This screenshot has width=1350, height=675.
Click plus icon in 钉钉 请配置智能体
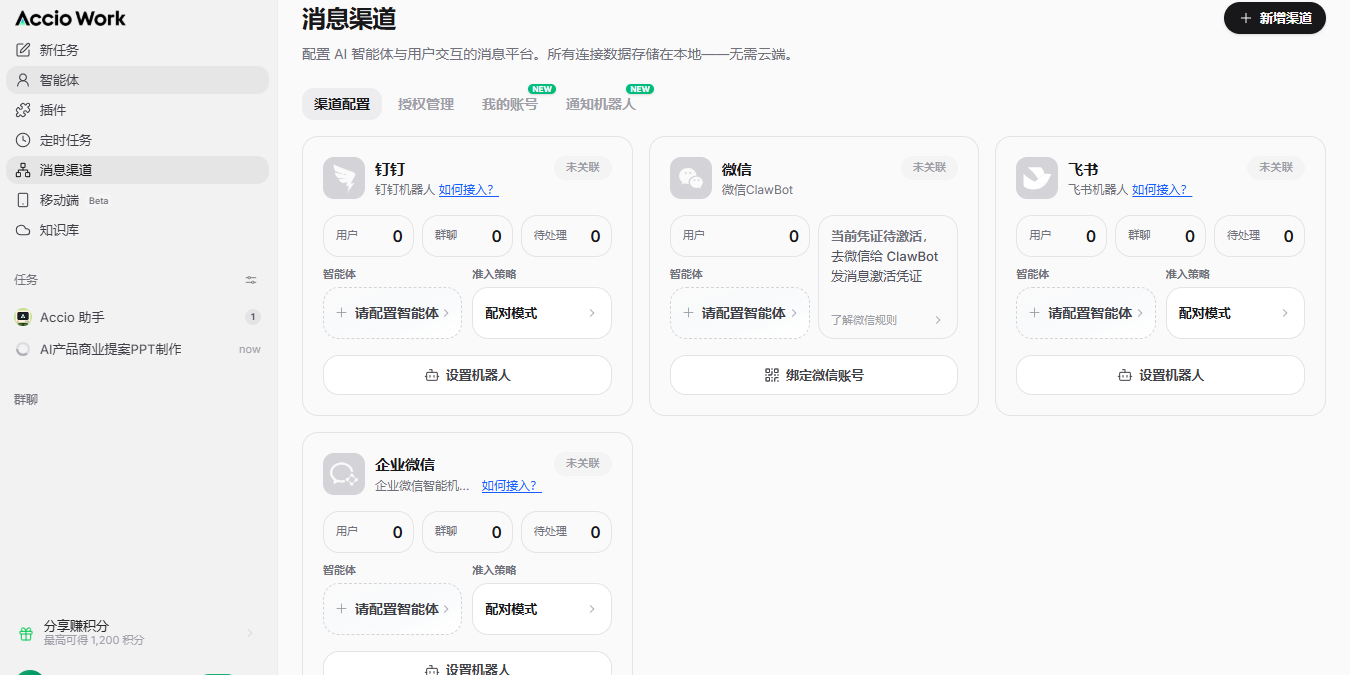pyautogui.click(x=341, y=313)
